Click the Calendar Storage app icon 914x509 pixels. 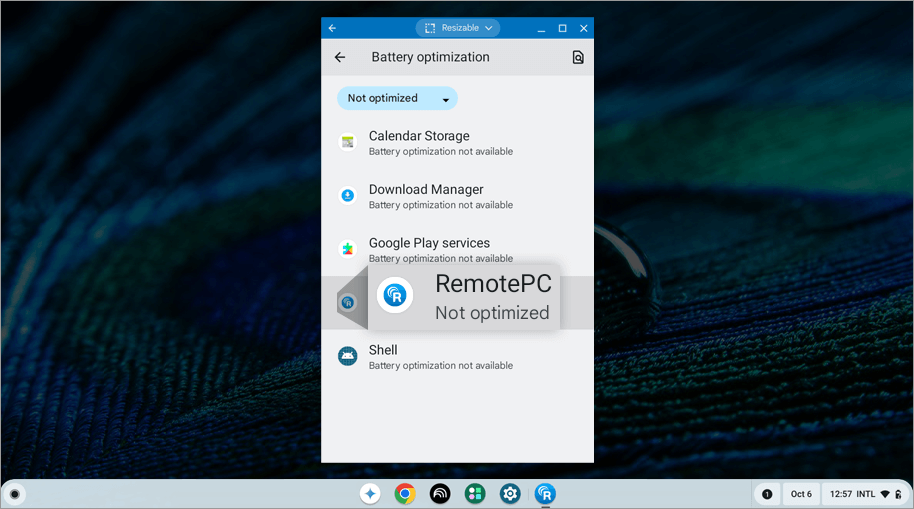click(x=347, y=142)
